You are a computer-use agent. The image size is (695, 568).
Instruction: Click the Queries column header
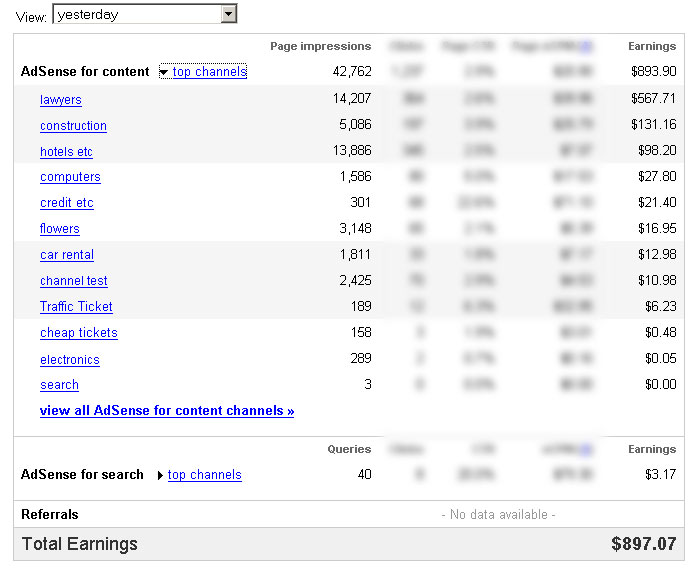coord(349,449)
